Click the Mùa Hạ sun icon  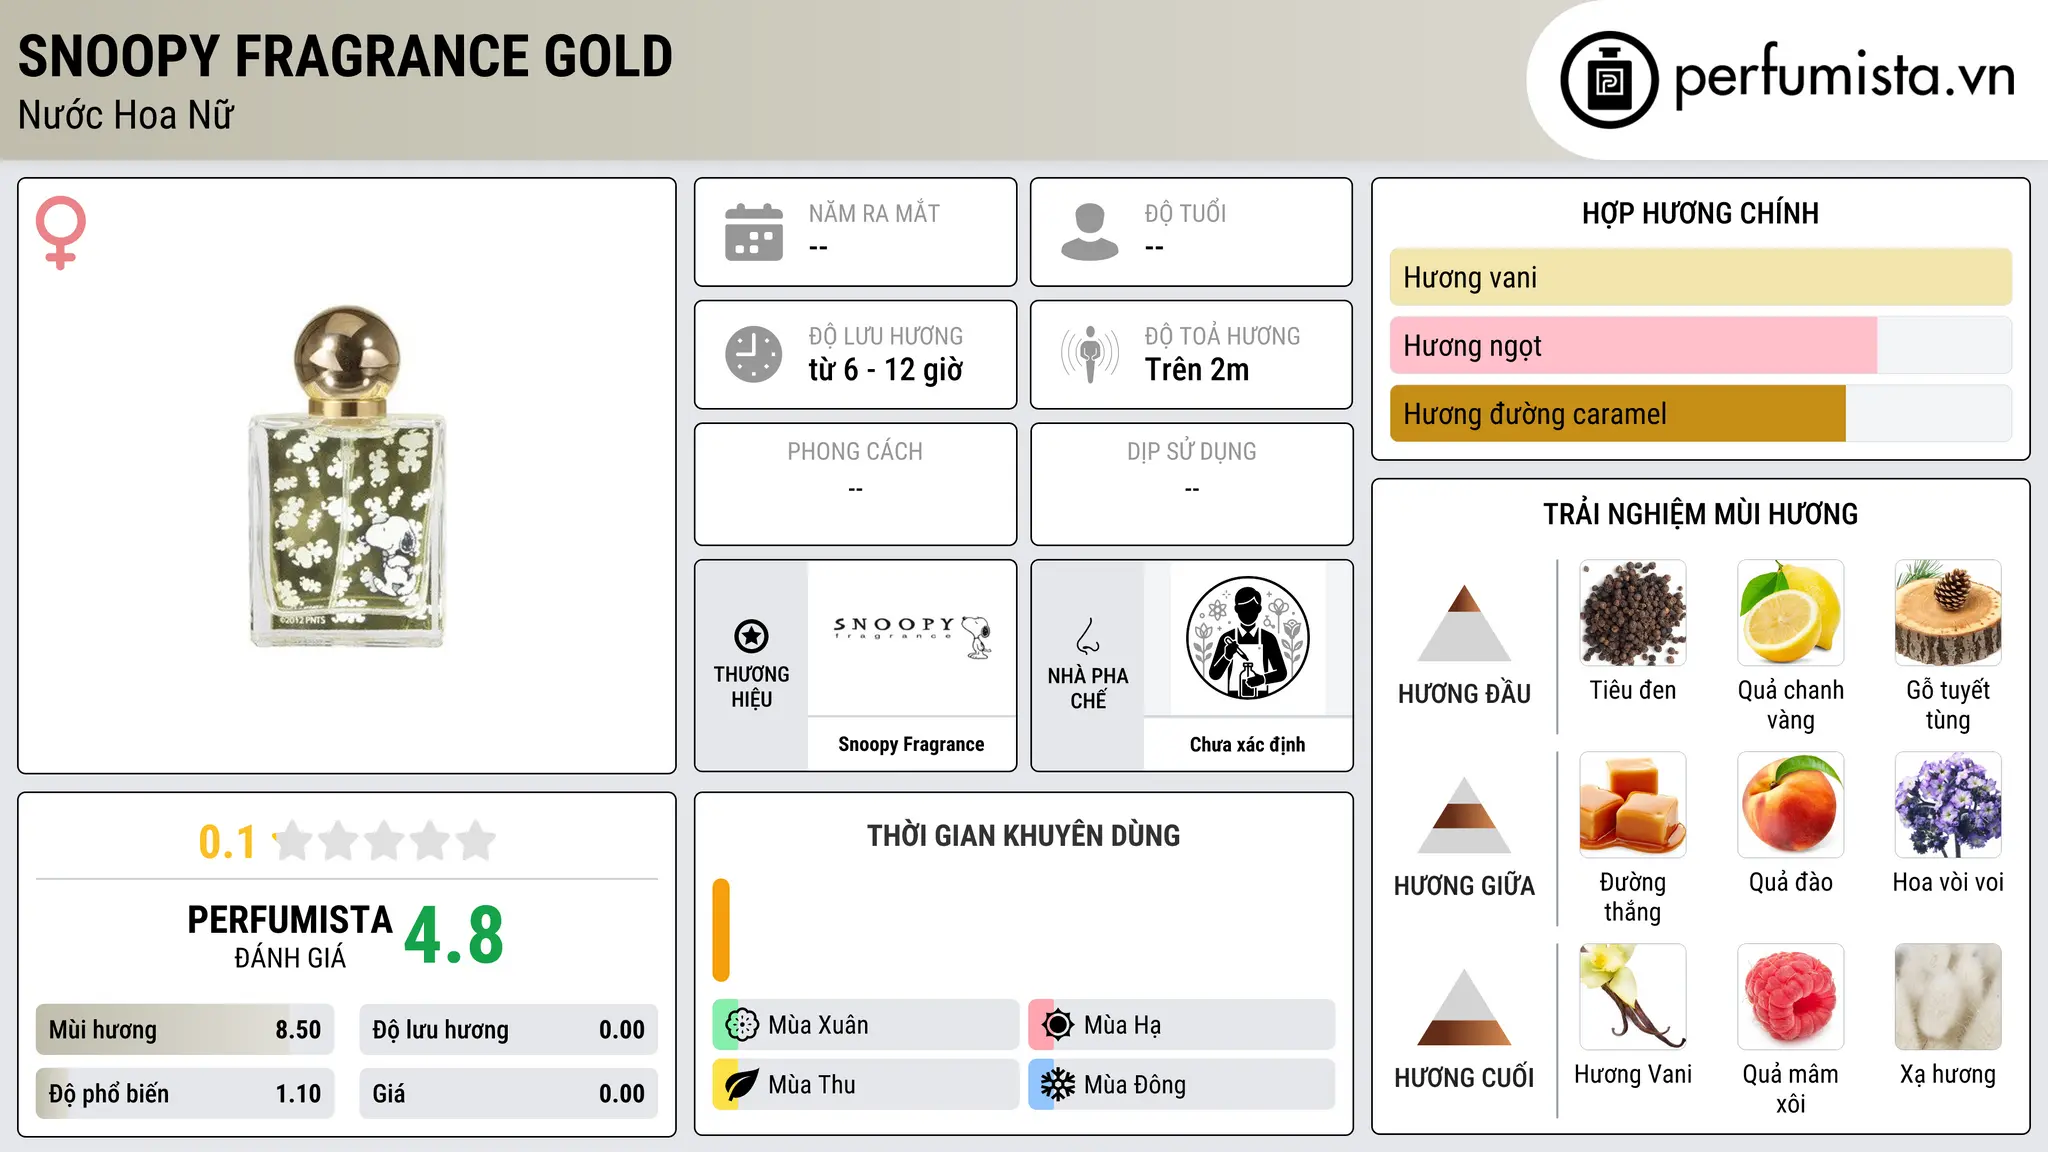click(1057, 1025)
